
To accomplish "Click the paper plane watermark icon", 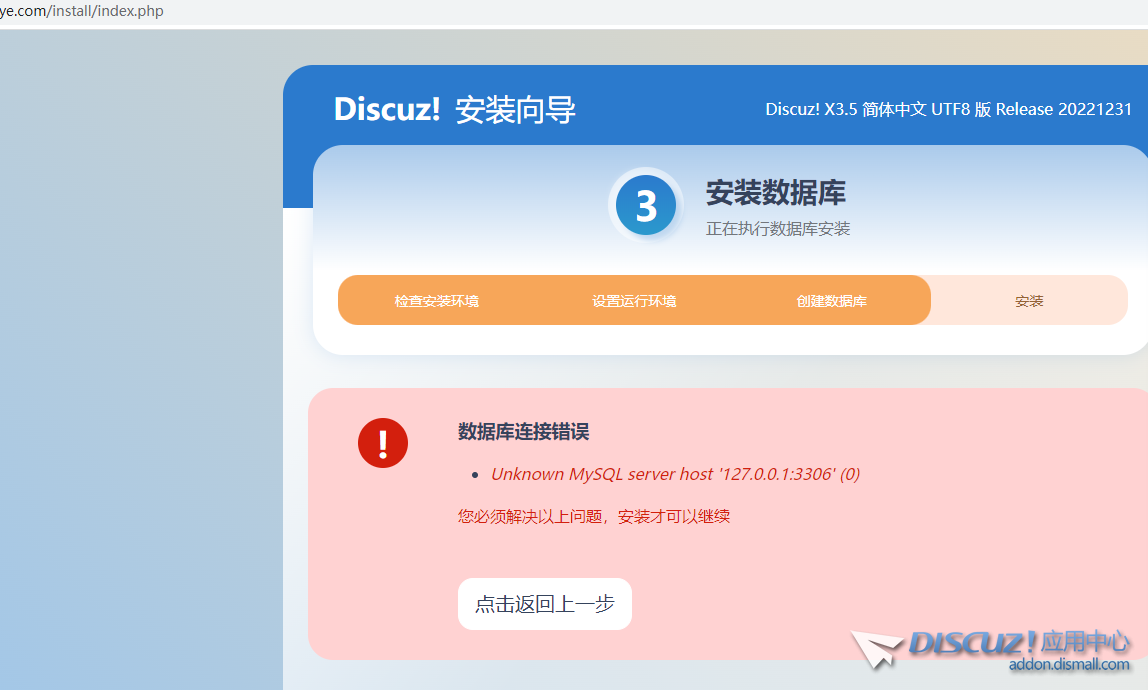I will click(877, 648).
